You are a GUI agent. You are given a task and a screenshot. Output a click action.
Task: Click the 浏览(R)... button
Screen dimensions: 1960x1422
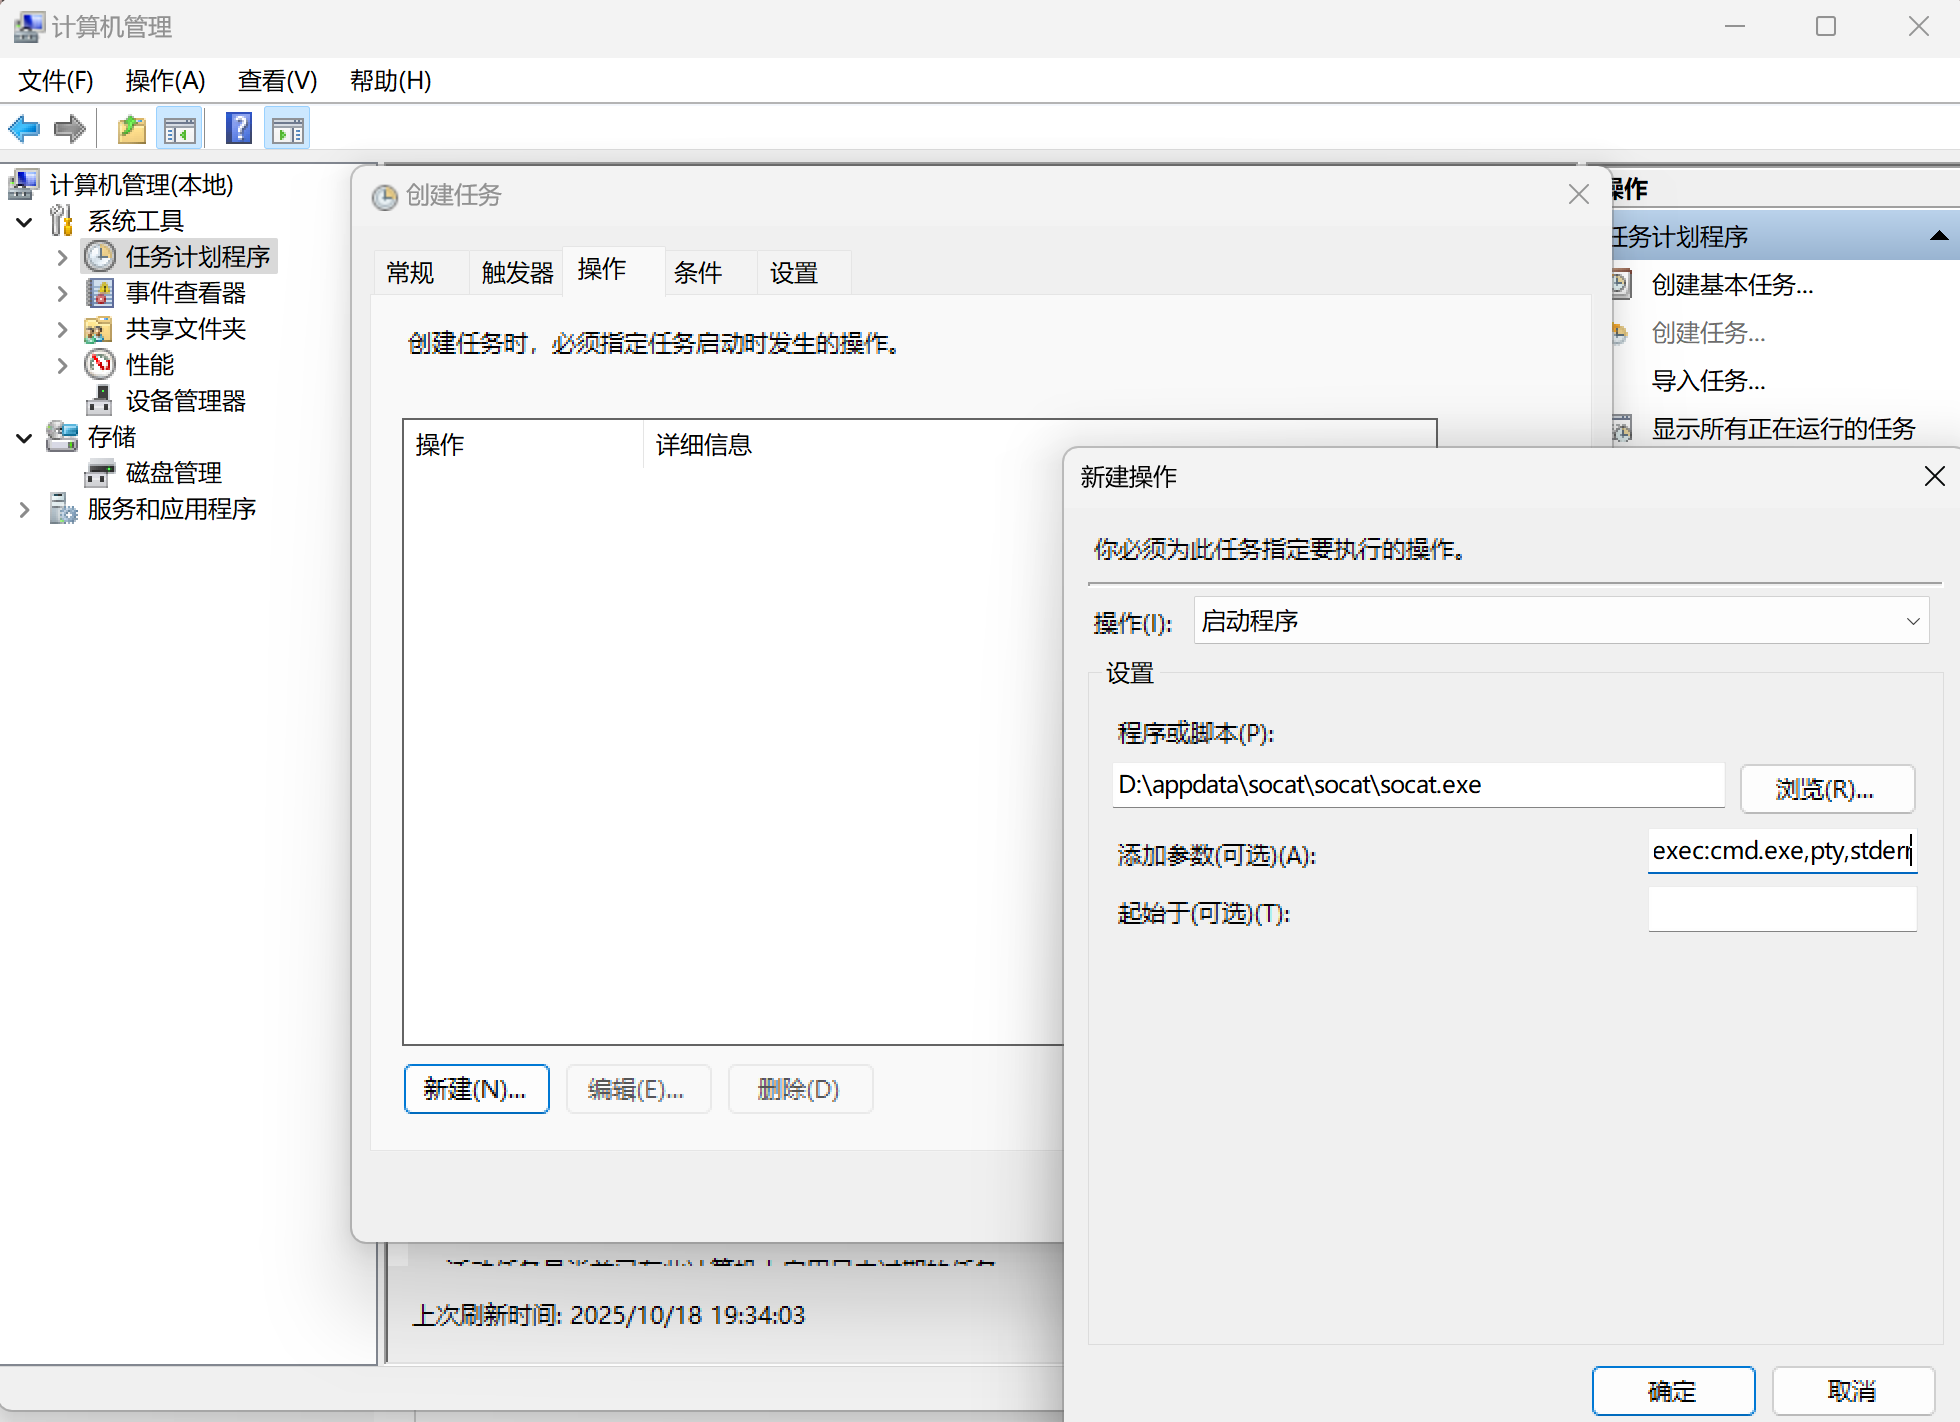[1826, 789]
